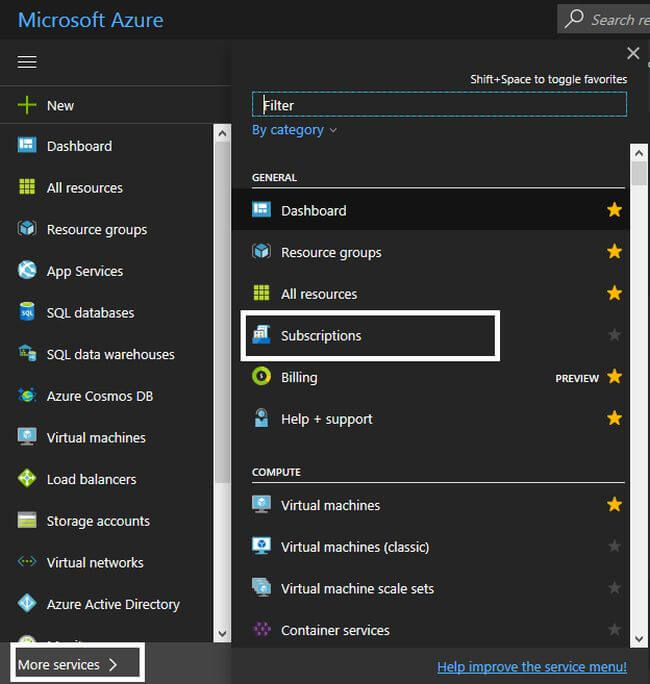
Task: Unfavorite Dashboard by clicking its gold star
Action: click(x=614, y=210)
